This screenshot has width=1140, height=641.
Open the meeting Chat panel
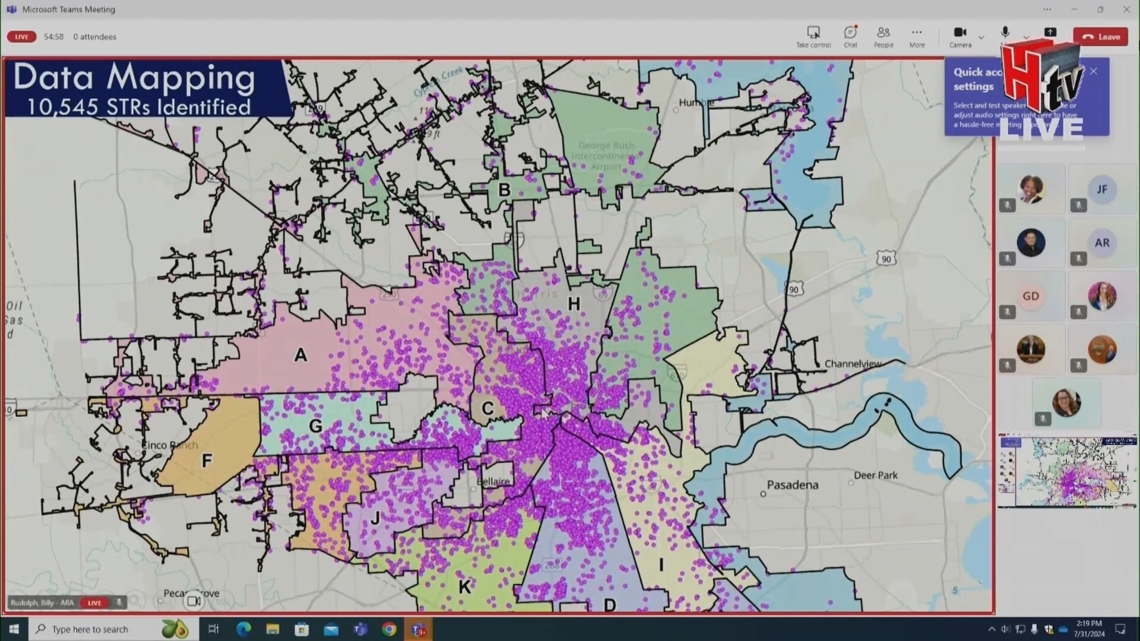pyautogui.click(x=850, y=36)
